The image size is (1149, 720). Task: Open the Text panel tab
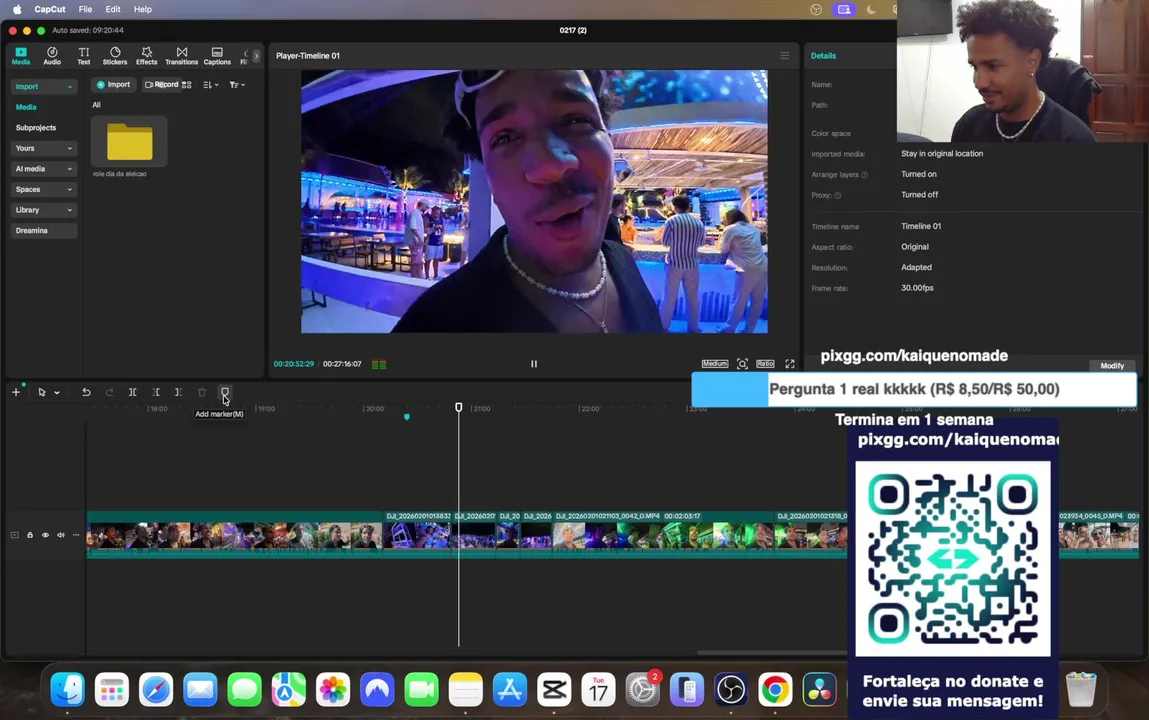coord(84,56)
